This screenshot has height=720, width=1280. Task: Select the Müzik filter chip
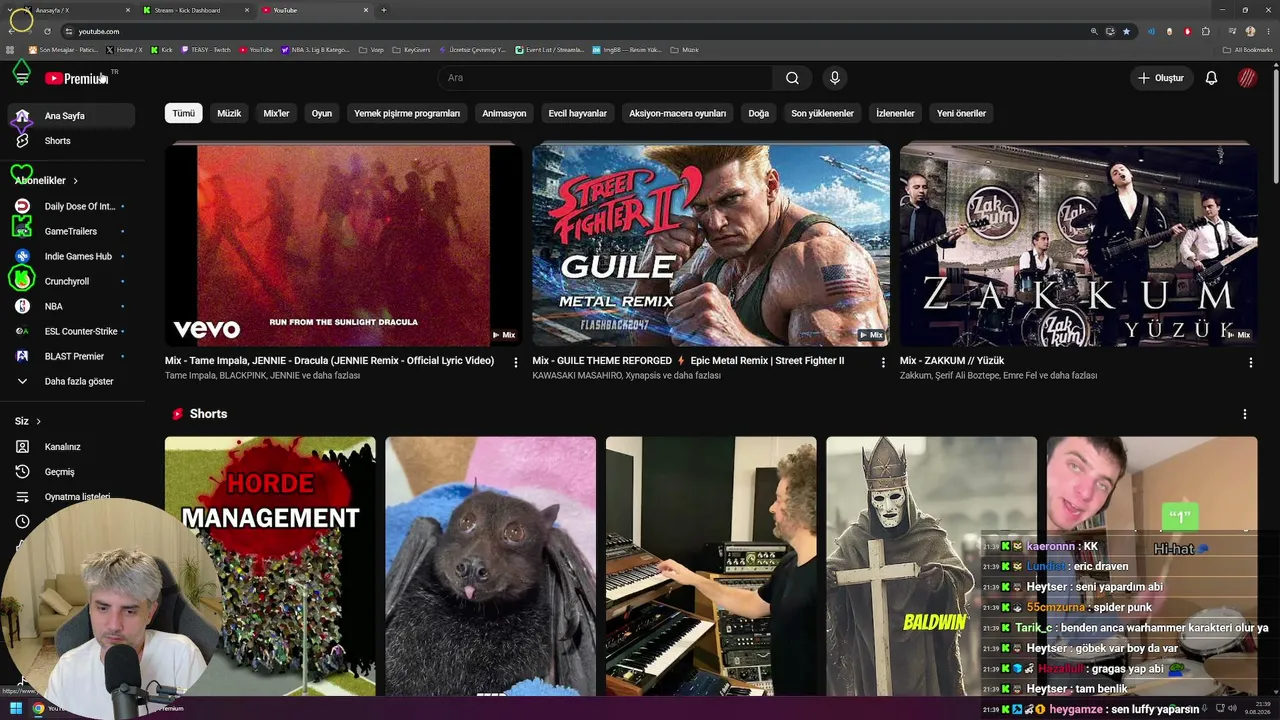(229, 114)
